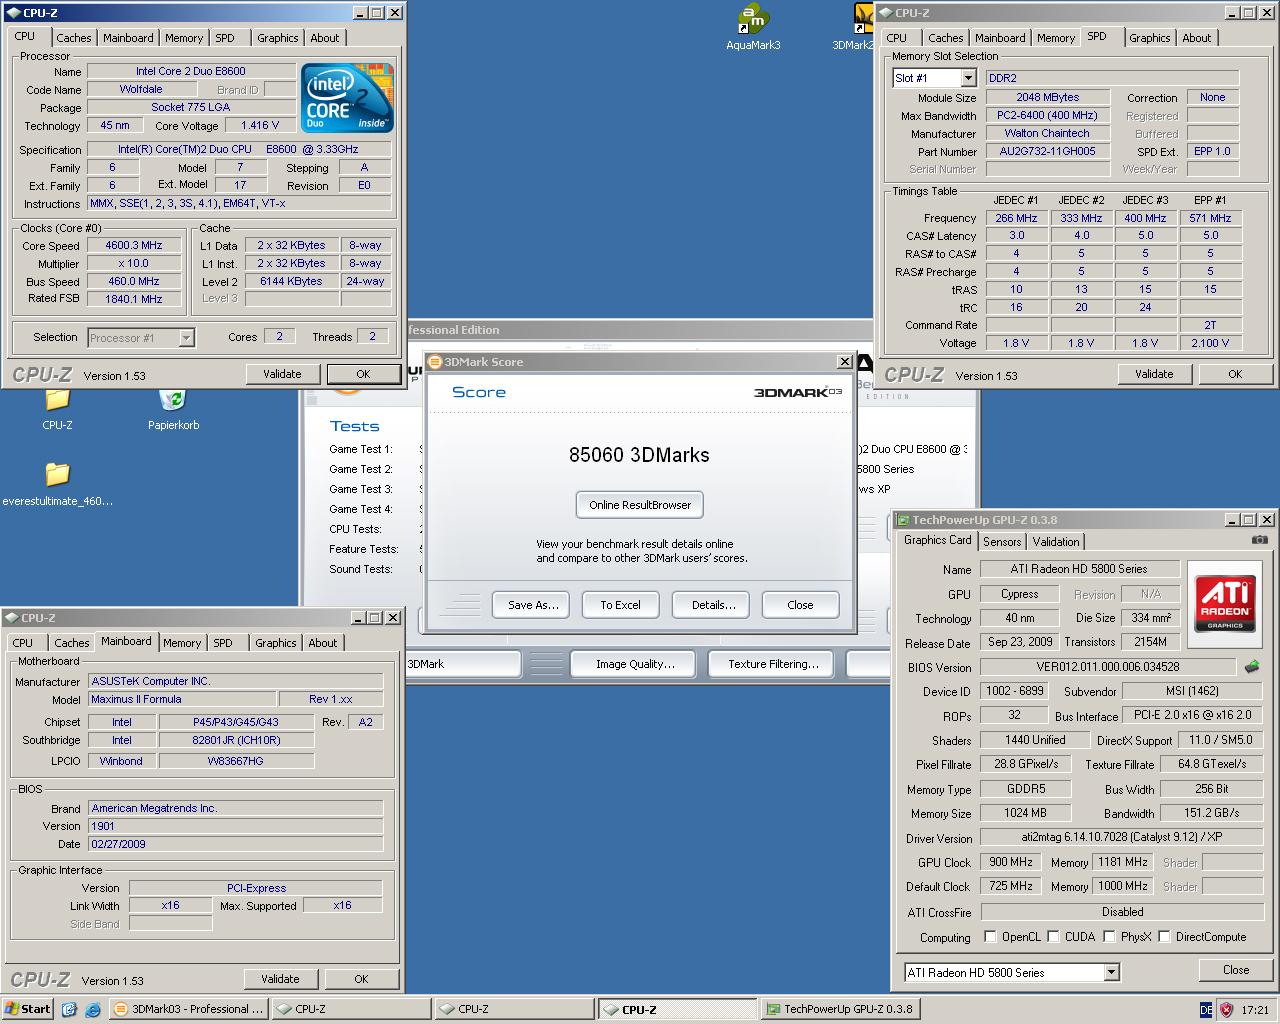Click Online ResultBrowser button

[x=640, y=505]
